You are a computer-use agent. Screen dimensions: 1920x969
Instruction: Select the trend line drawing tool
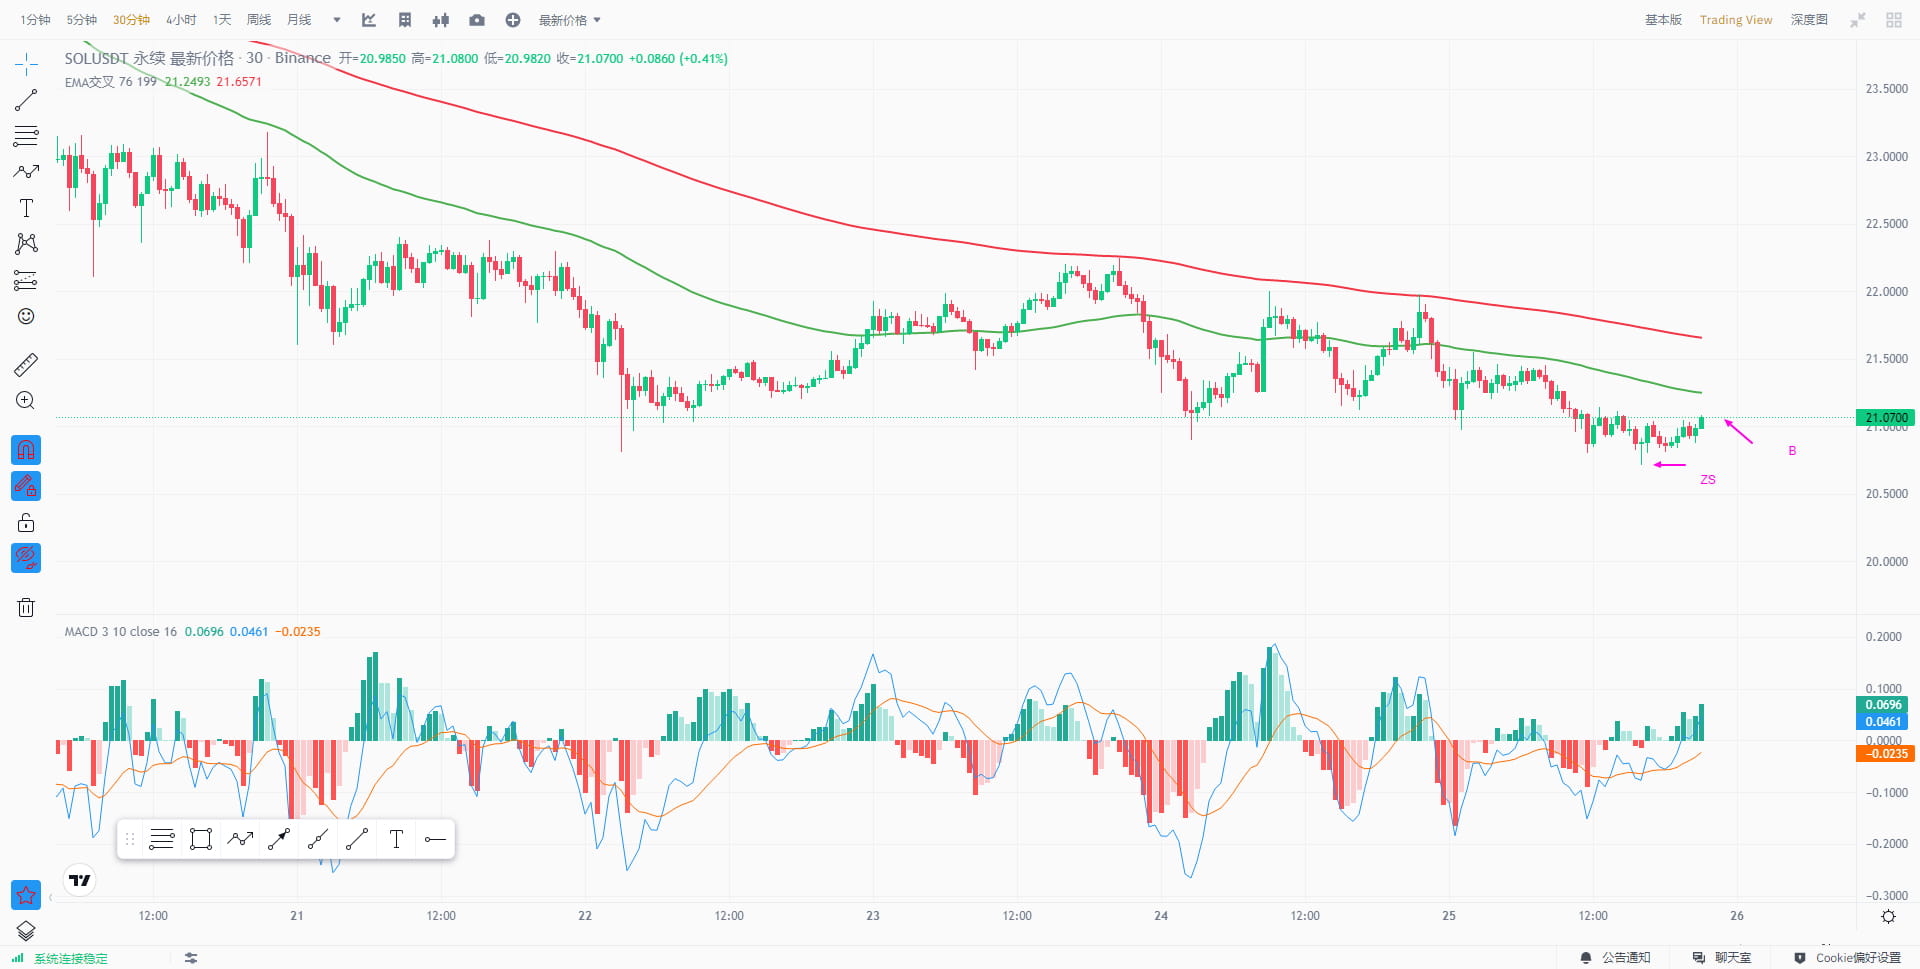[x=26, y=100]
